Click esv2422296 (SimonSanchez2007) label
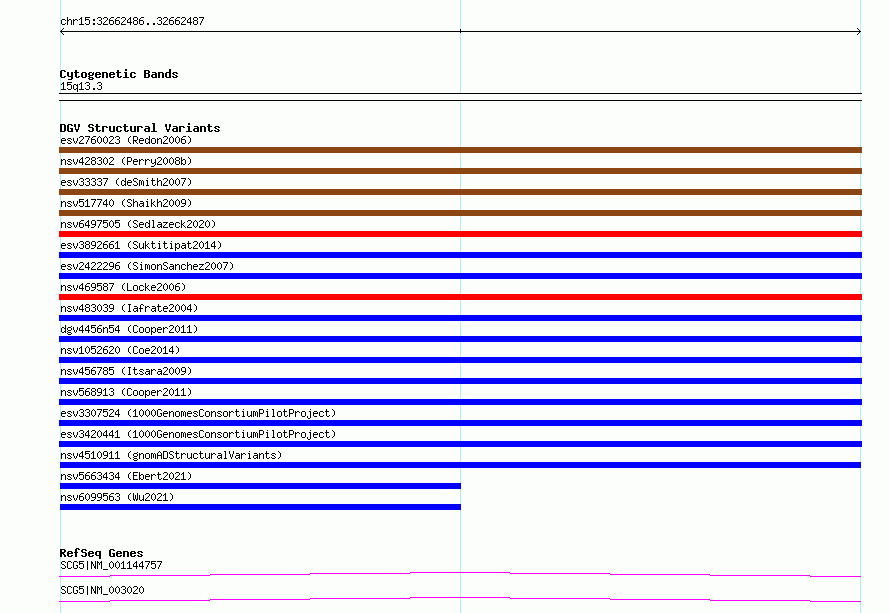The width and height of the screenshot is (890, 613). (x=147, y=266)
